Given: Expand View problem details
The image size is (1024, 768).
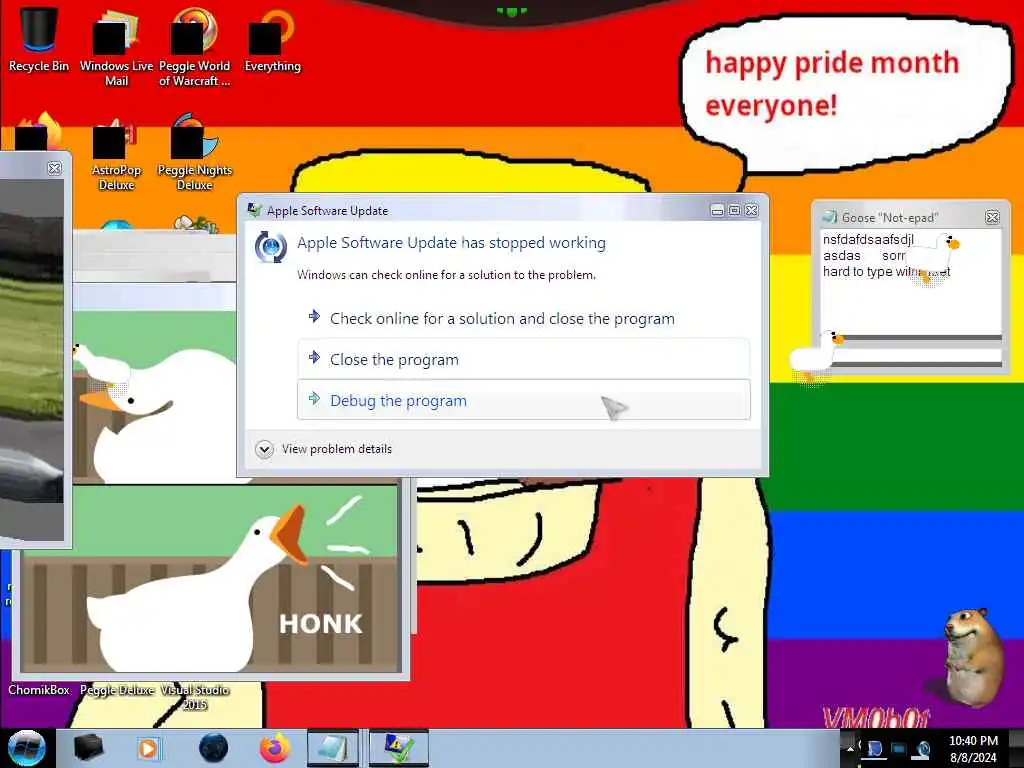Looking at the screenshot, I should tap(324, 449).
